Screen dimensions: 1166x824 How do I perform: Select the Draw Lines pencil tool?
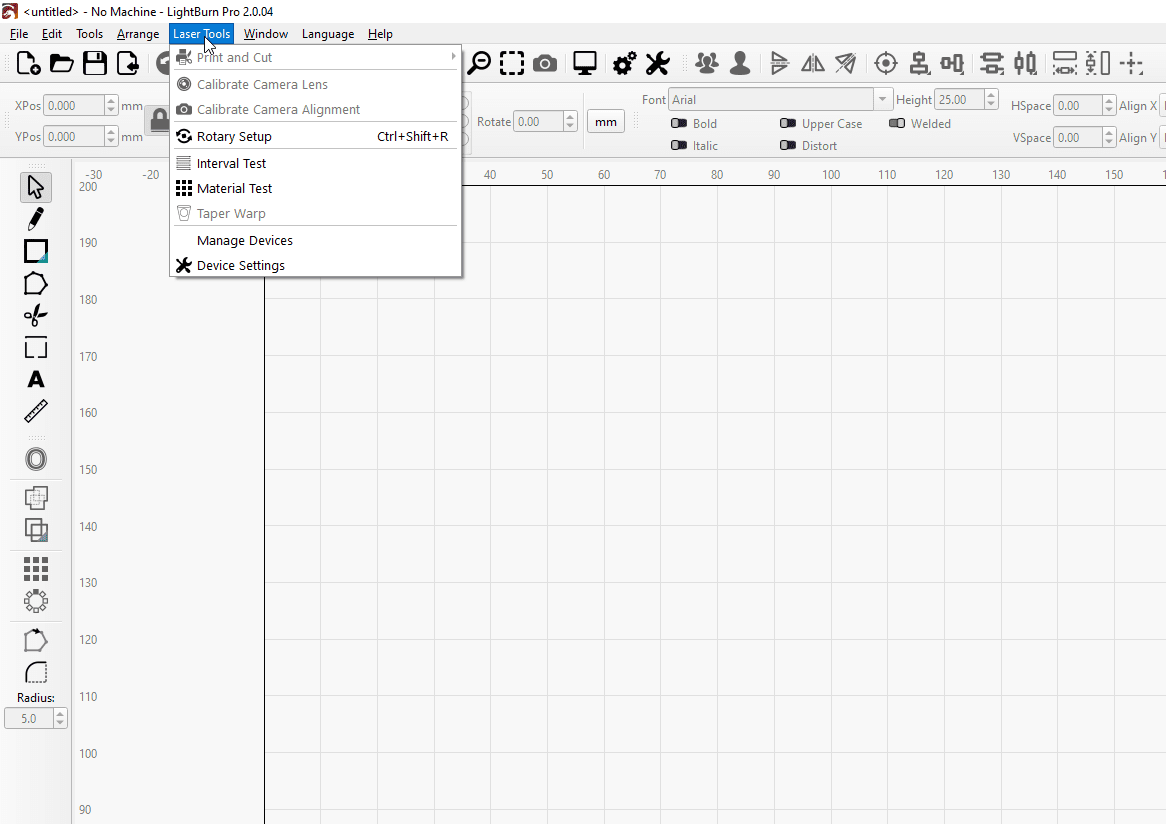click(x=36, y=219)
